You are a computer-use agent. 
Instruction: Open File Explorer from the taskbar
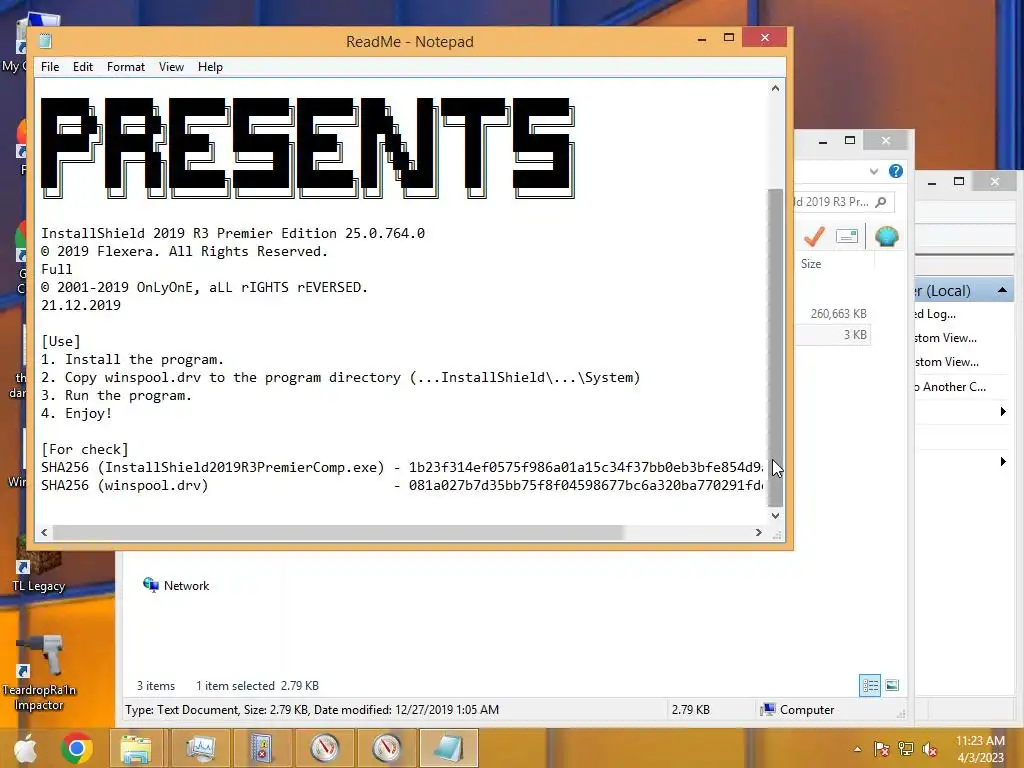coord(136,748)
